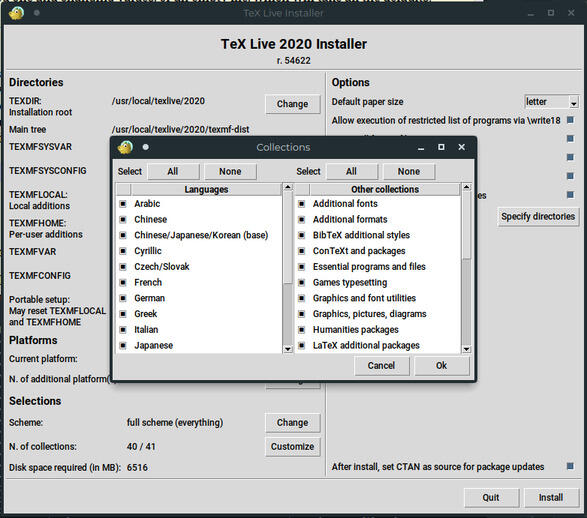Click the Quit button
Screen dimensions: 587x518
tap(491, 497)
